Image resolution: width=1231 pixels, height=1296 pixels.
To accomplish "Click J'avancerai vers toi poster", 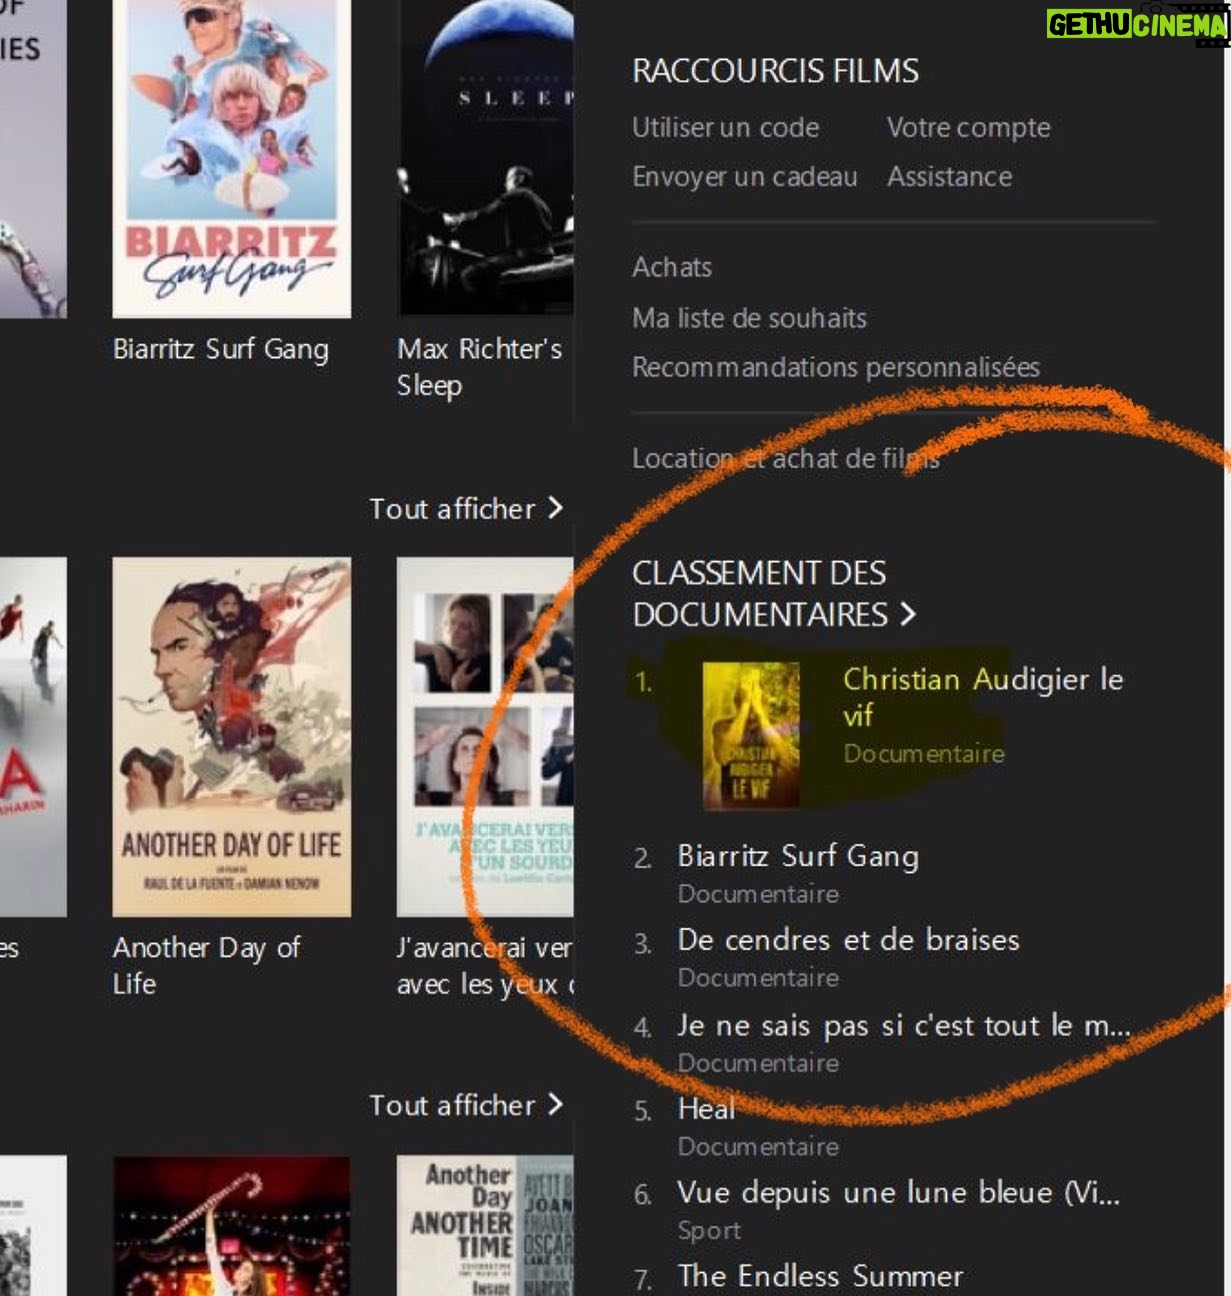I will pos(486,737).
